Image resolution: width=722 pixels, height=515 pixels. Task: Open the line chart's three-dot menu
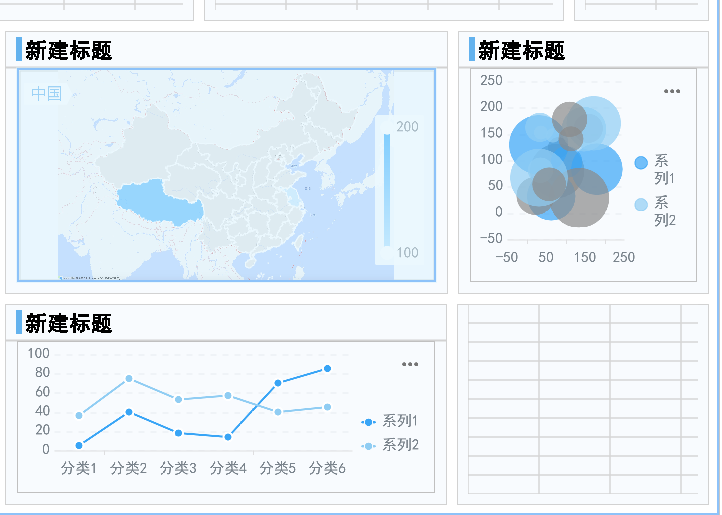coord(410,364)
